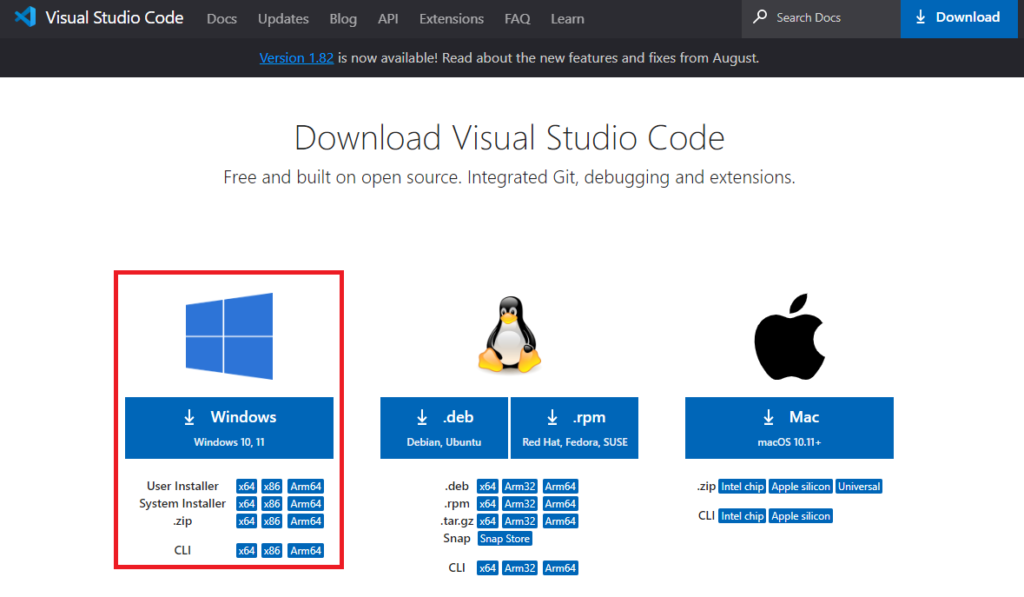Go to the Blog page
Screen dimensions: 1024x597
click(343, 19)
